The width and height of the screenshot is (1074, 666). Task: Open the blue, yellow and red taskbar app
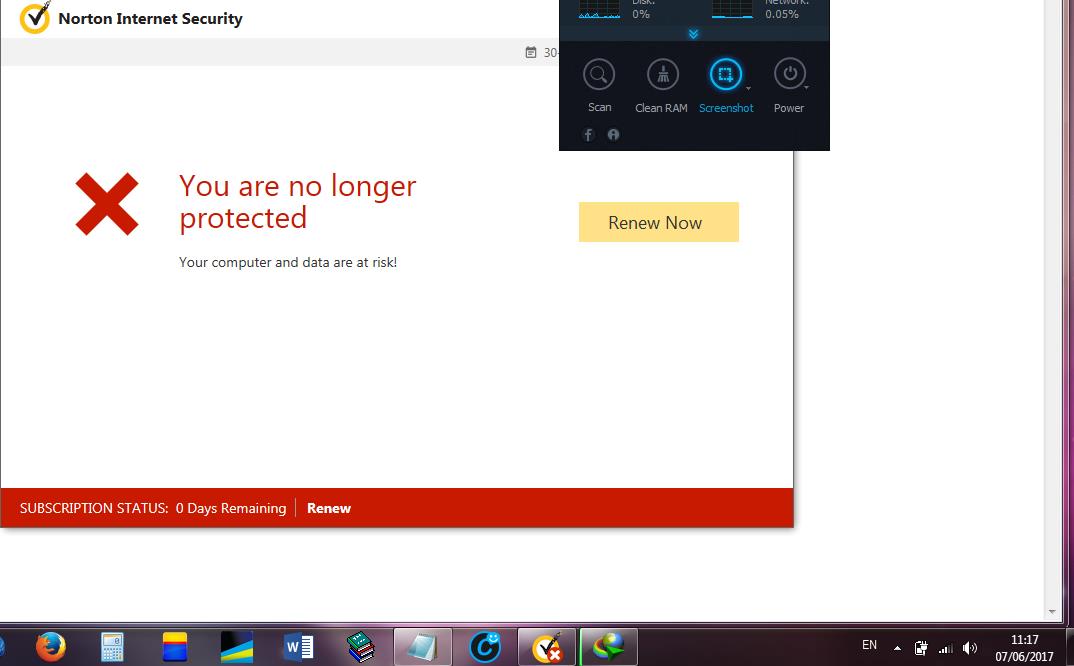[175, 647]
